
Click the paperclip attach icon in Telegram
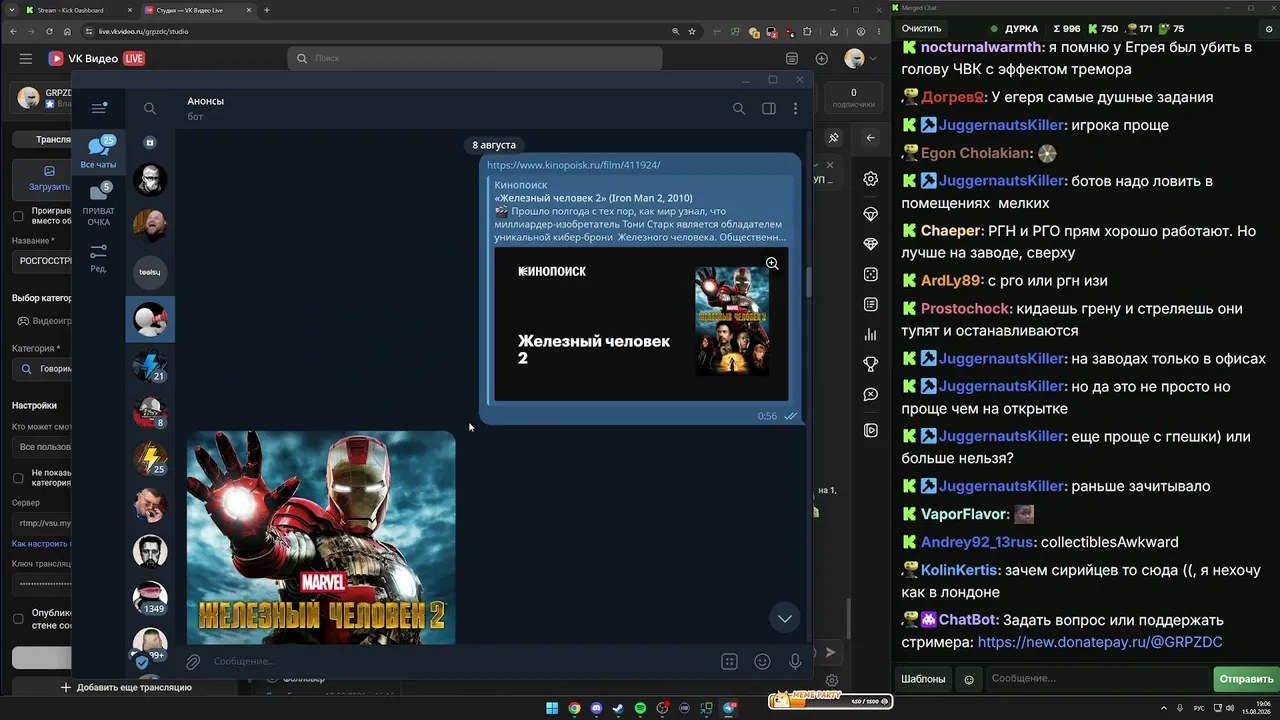click(x=193, y=661)
